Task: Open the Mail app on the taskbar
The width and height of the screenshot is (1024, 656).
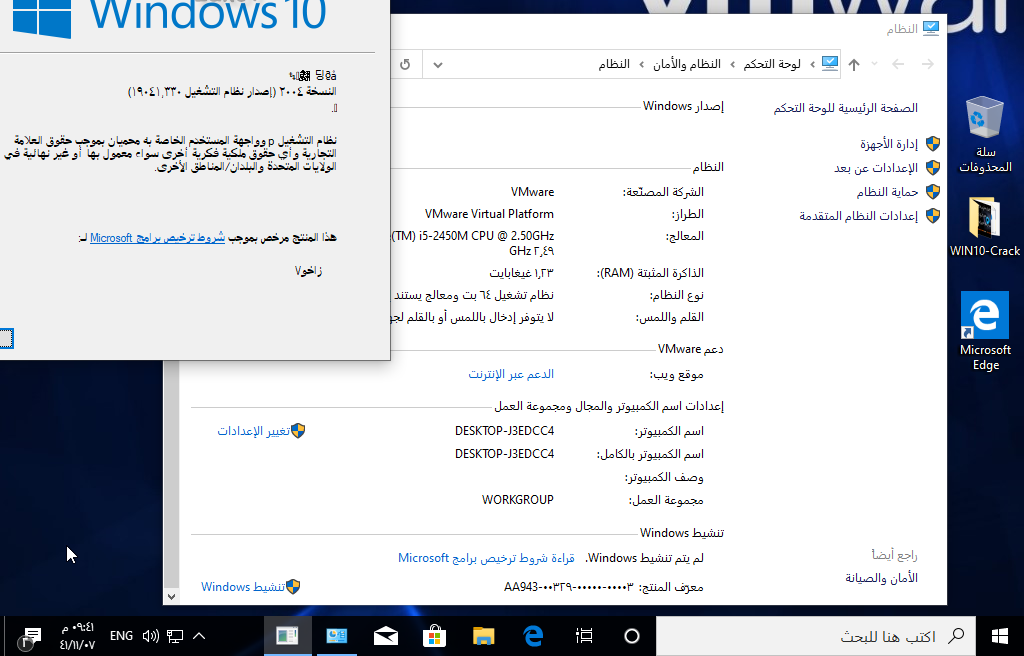Action: (x=385, y=636)
